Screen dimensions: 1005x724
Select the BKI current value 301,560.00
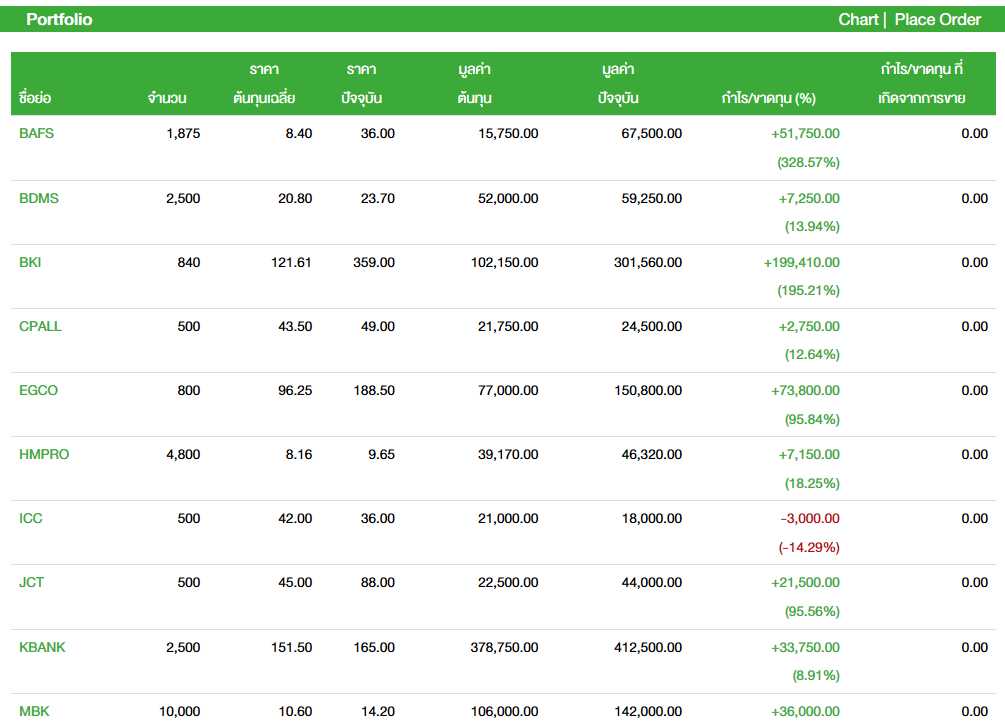648,262
